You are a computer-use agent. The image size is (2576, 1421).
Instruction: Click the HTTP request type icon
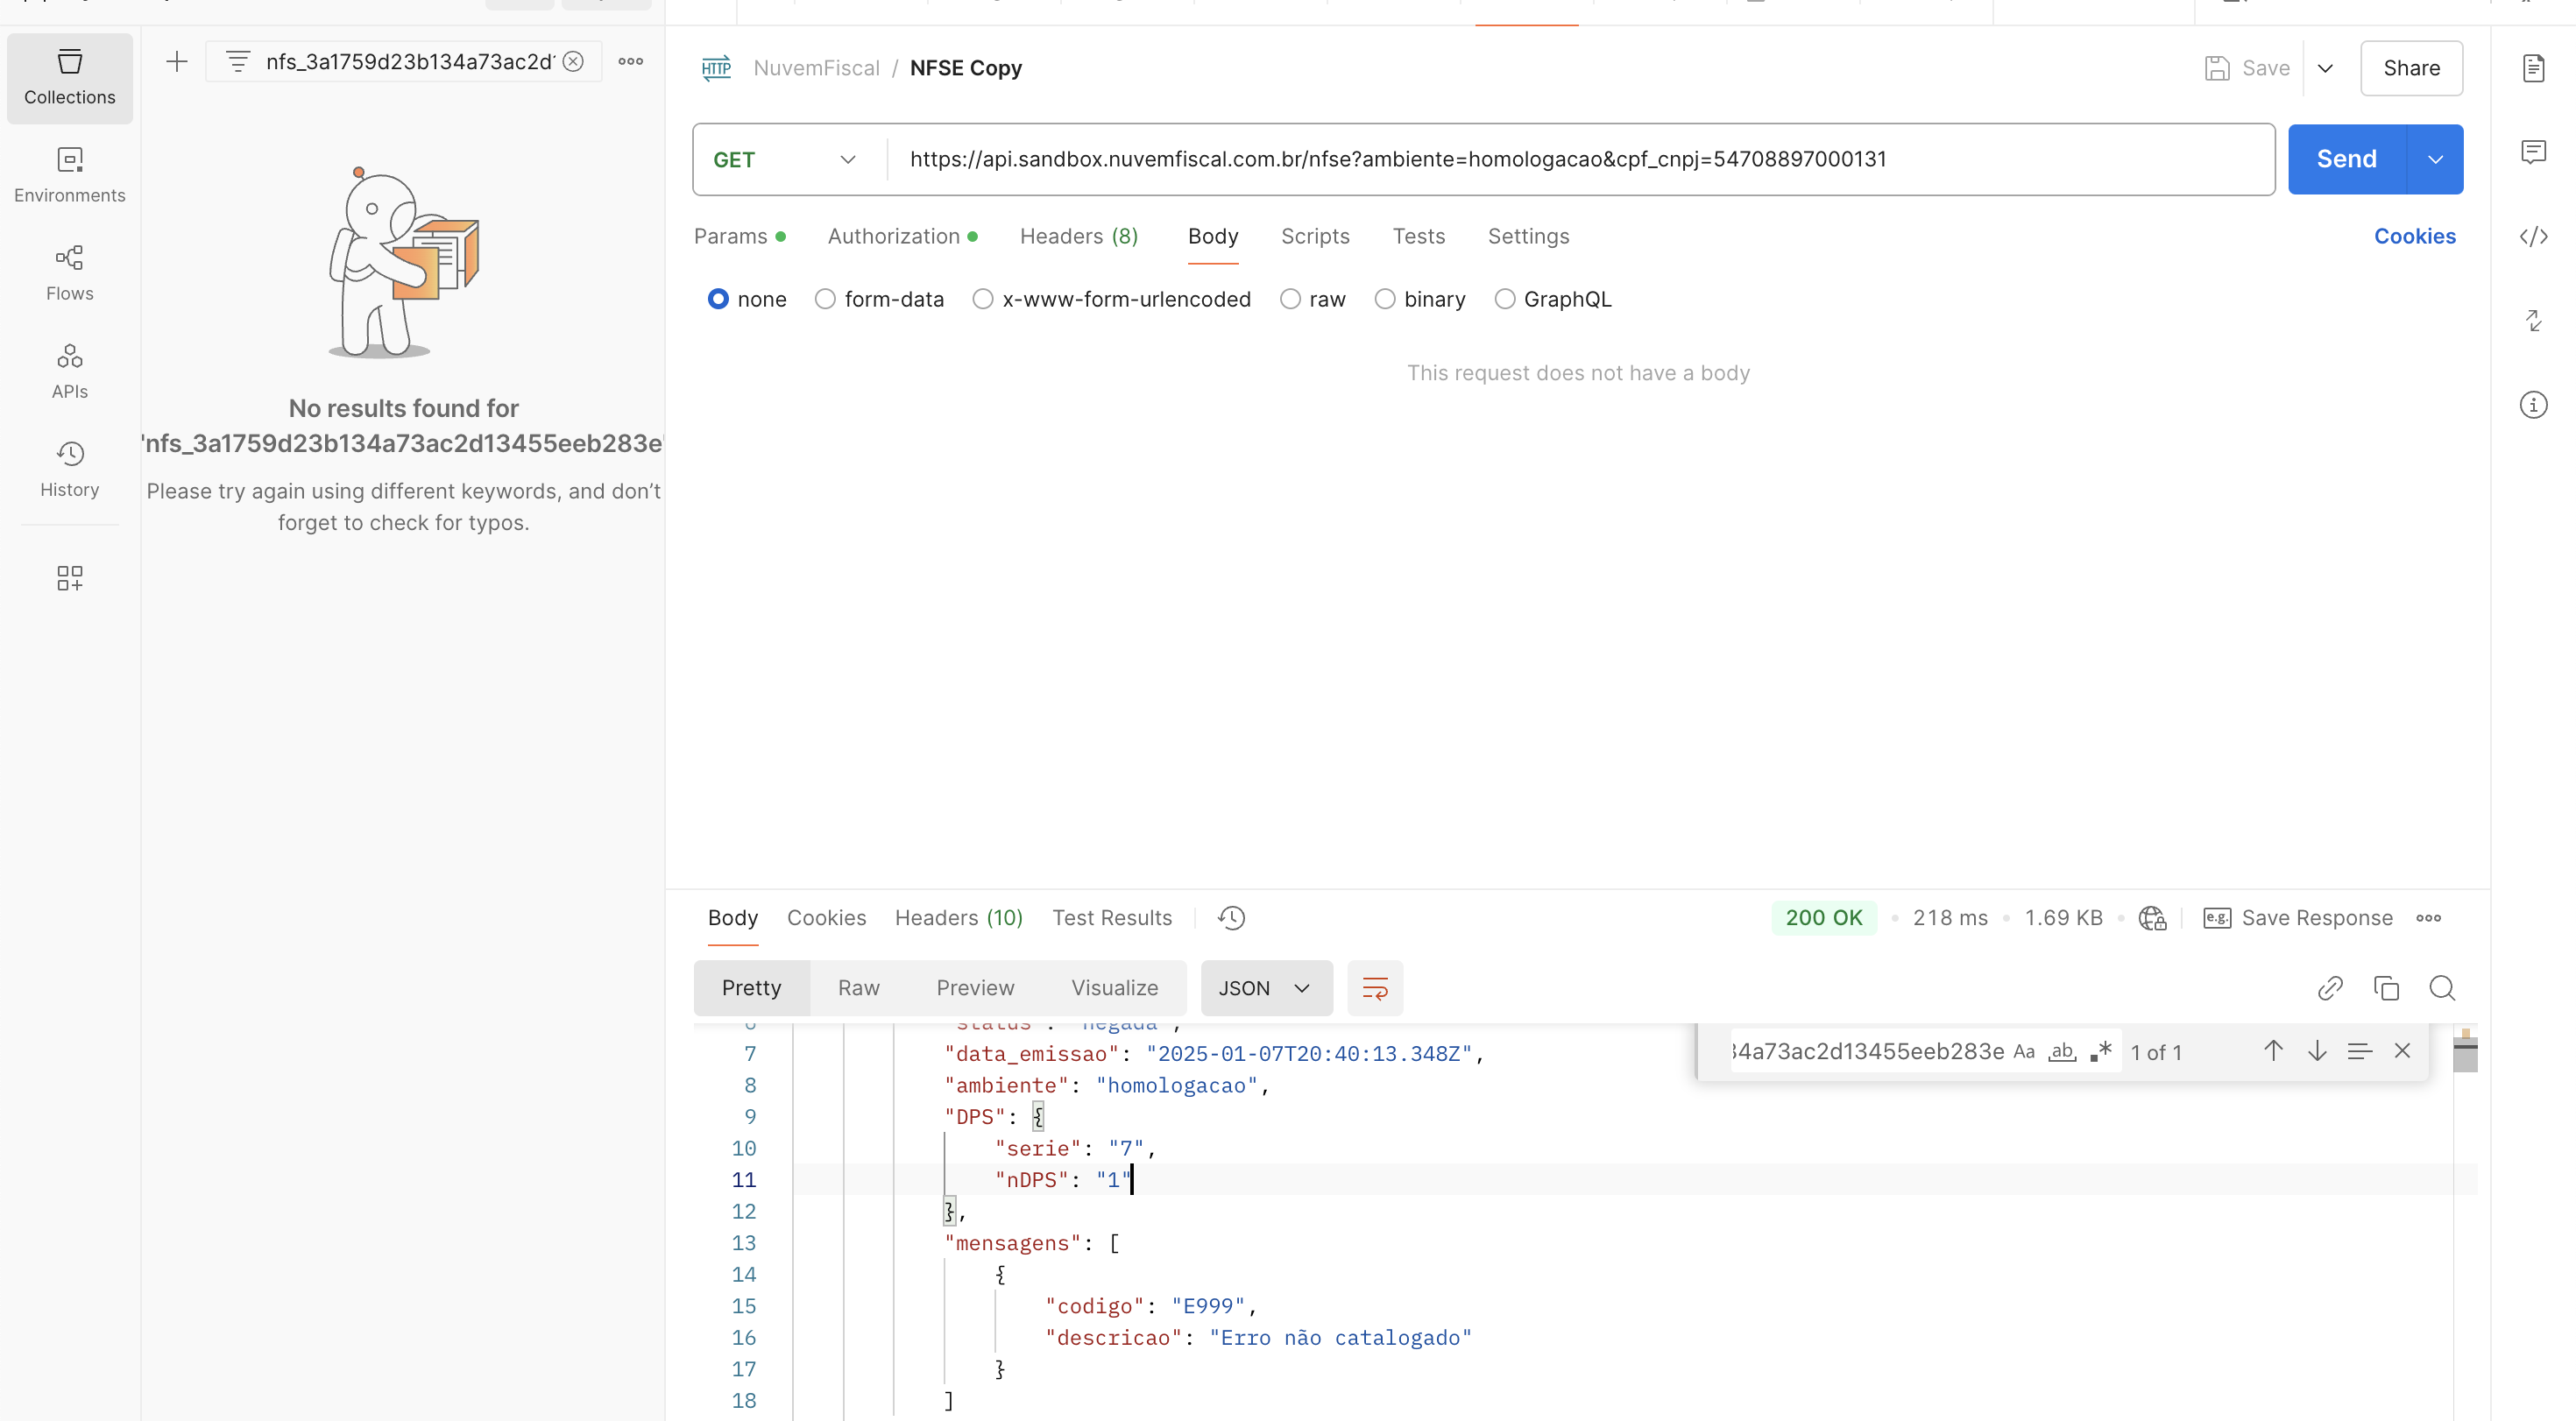coord(716,68)
